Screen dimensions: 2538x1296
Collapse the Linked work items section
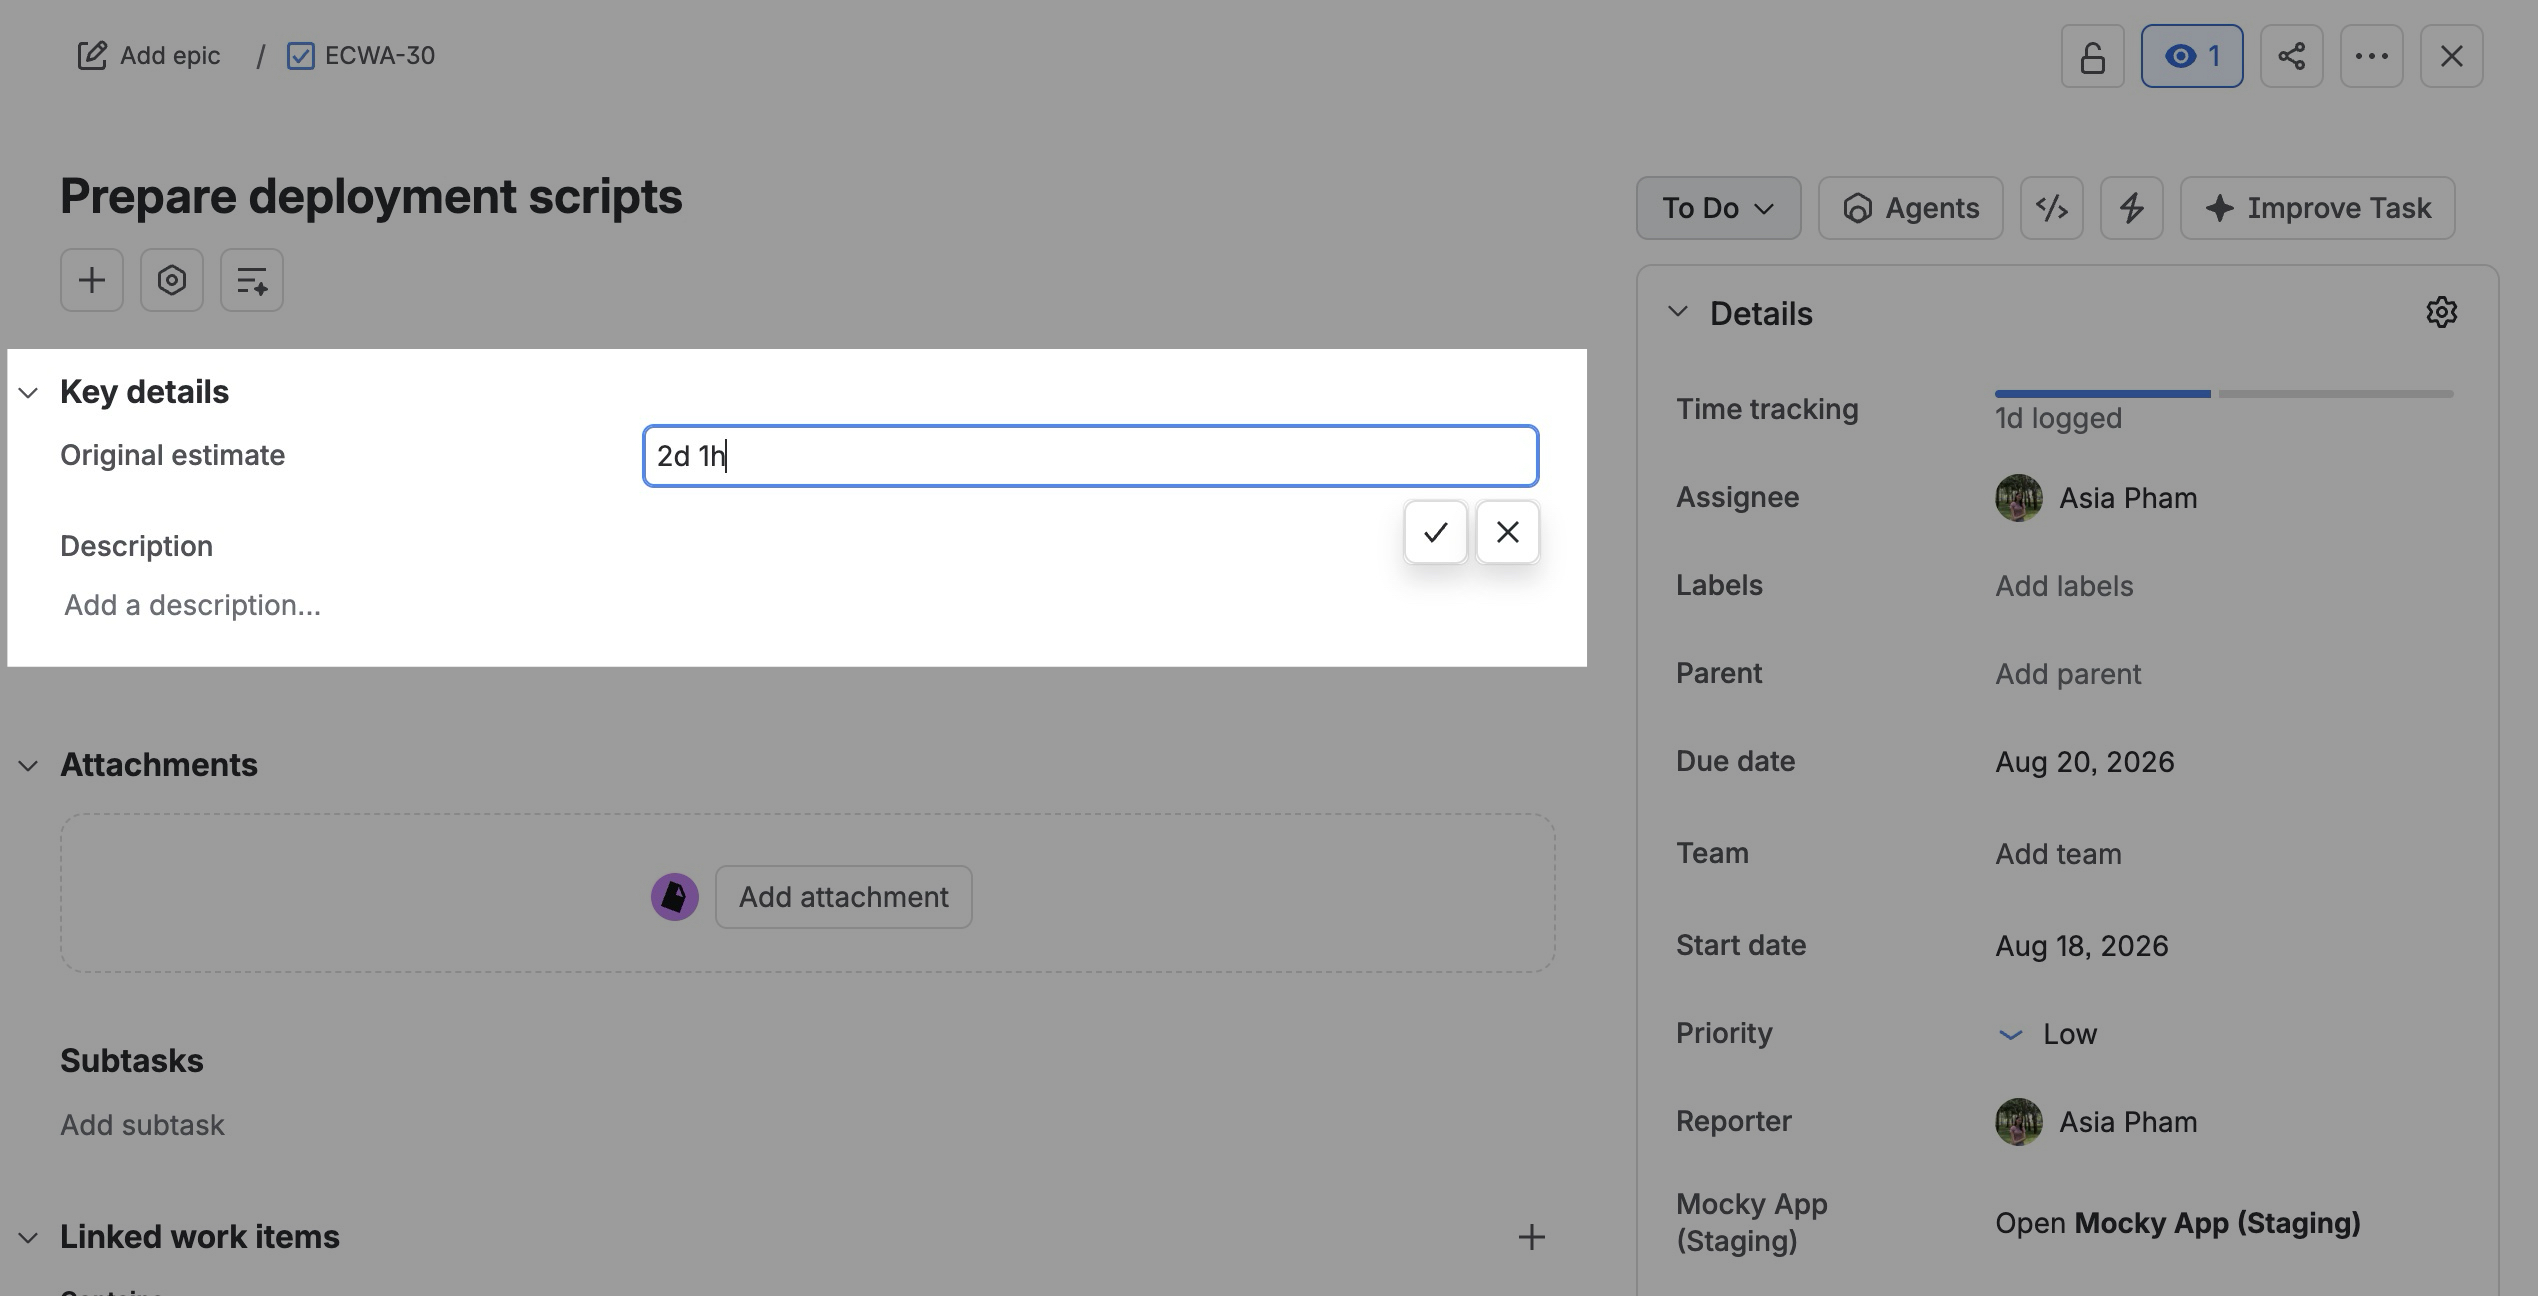(28, 1237)
